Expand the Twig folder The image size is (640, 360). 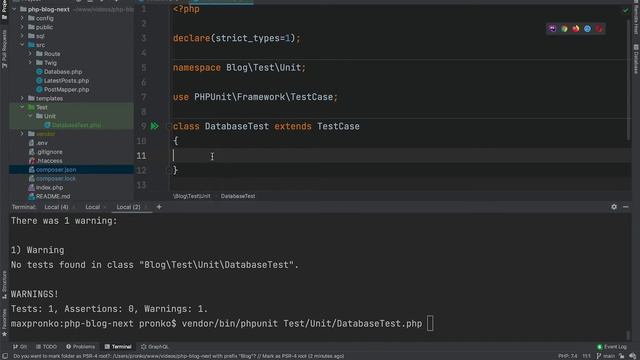tap(30, 62)
